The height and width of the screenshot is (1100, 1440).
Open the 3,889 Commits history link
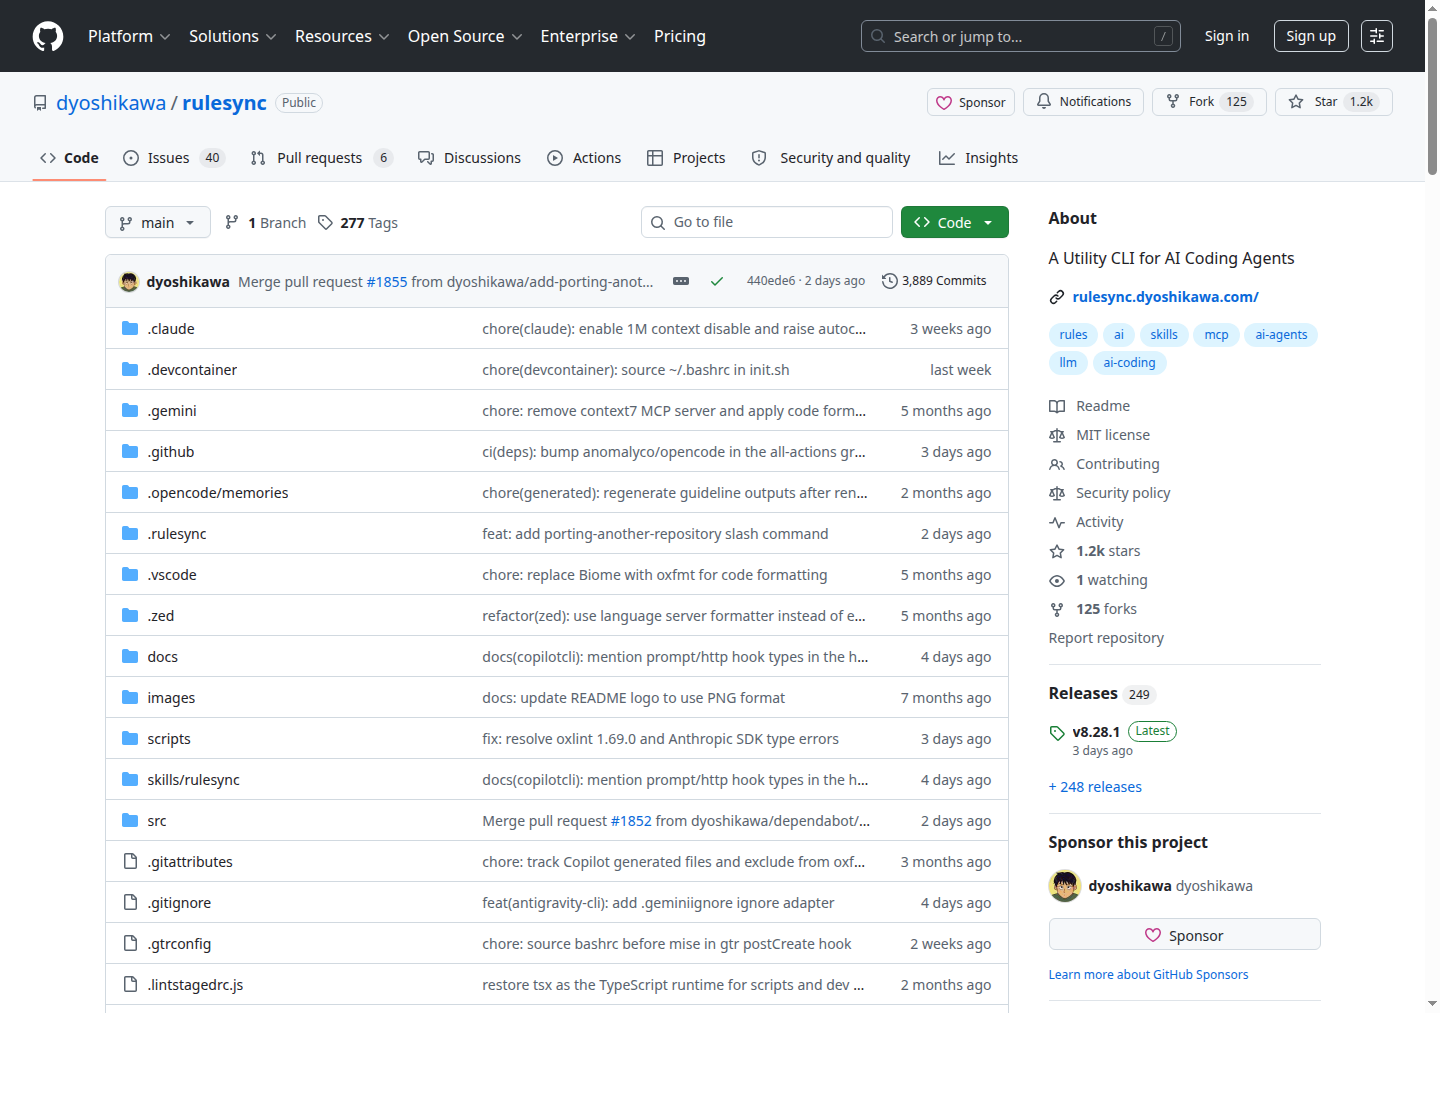click(934, 281)
